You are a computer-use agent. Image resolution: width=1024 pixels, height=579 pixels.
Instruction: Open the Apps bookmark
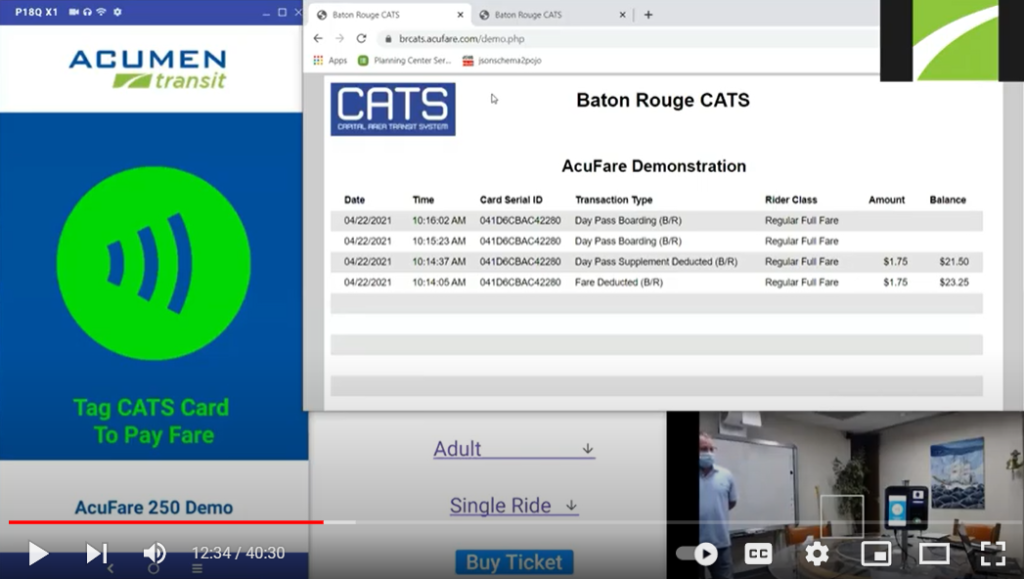coord(330,60)
